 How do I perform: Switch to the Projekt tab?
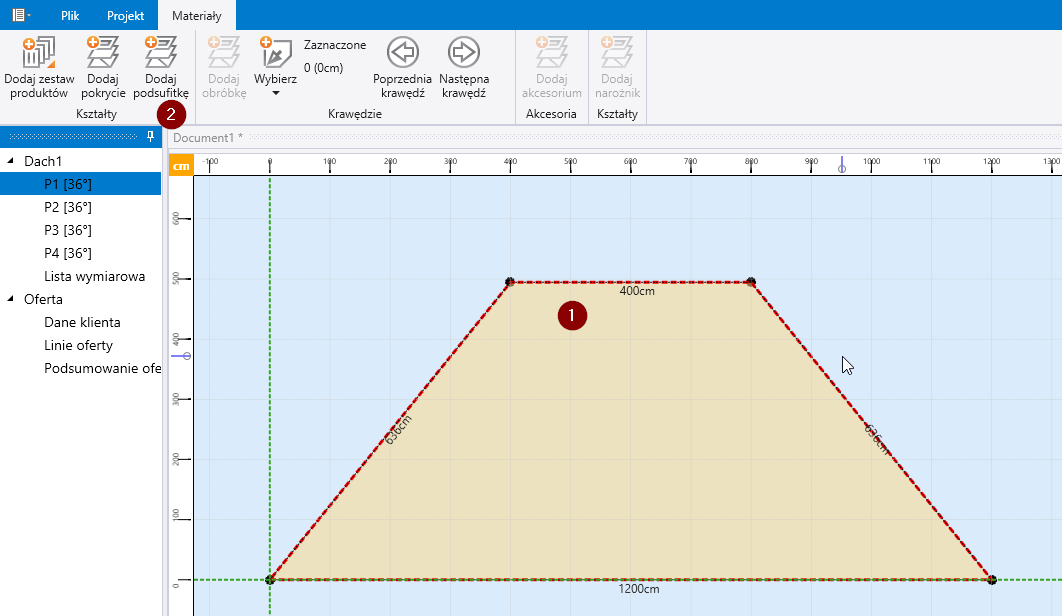[126, 16]
